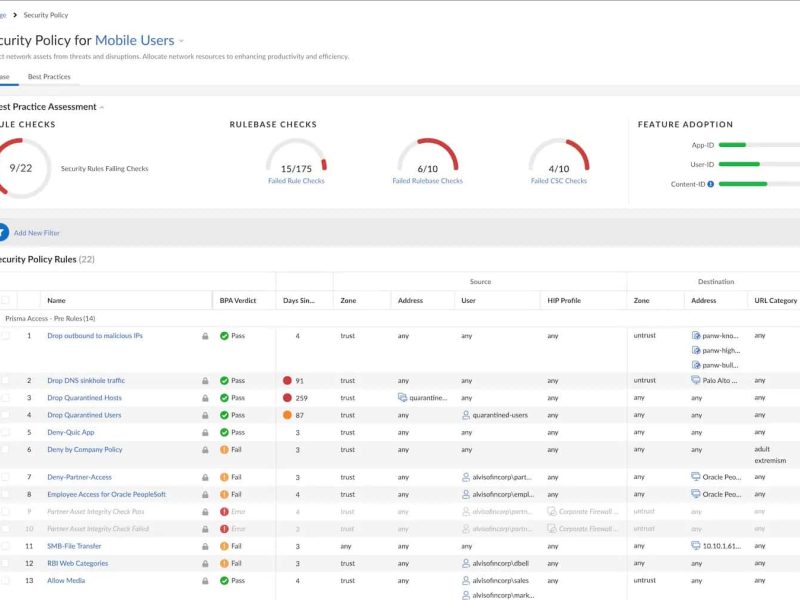Click monitor icon beside 10.10.1.61 destination address
This screenshot has width=800, height=600.
[x=695, y=545]
